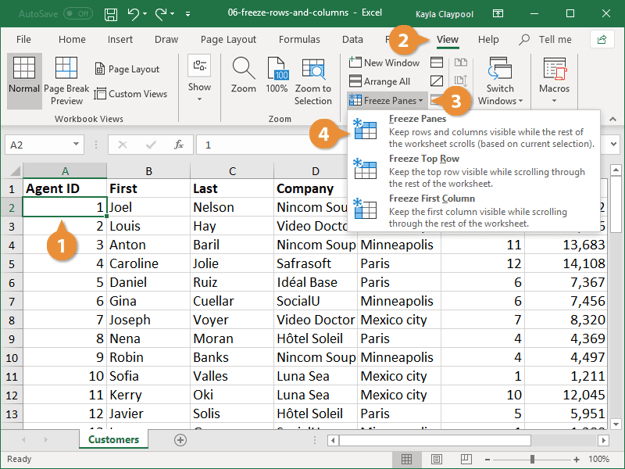The width and height of the screenshot is (625, 469).
Task: Choose Freeze Top Row option
Action: (423, 158)
